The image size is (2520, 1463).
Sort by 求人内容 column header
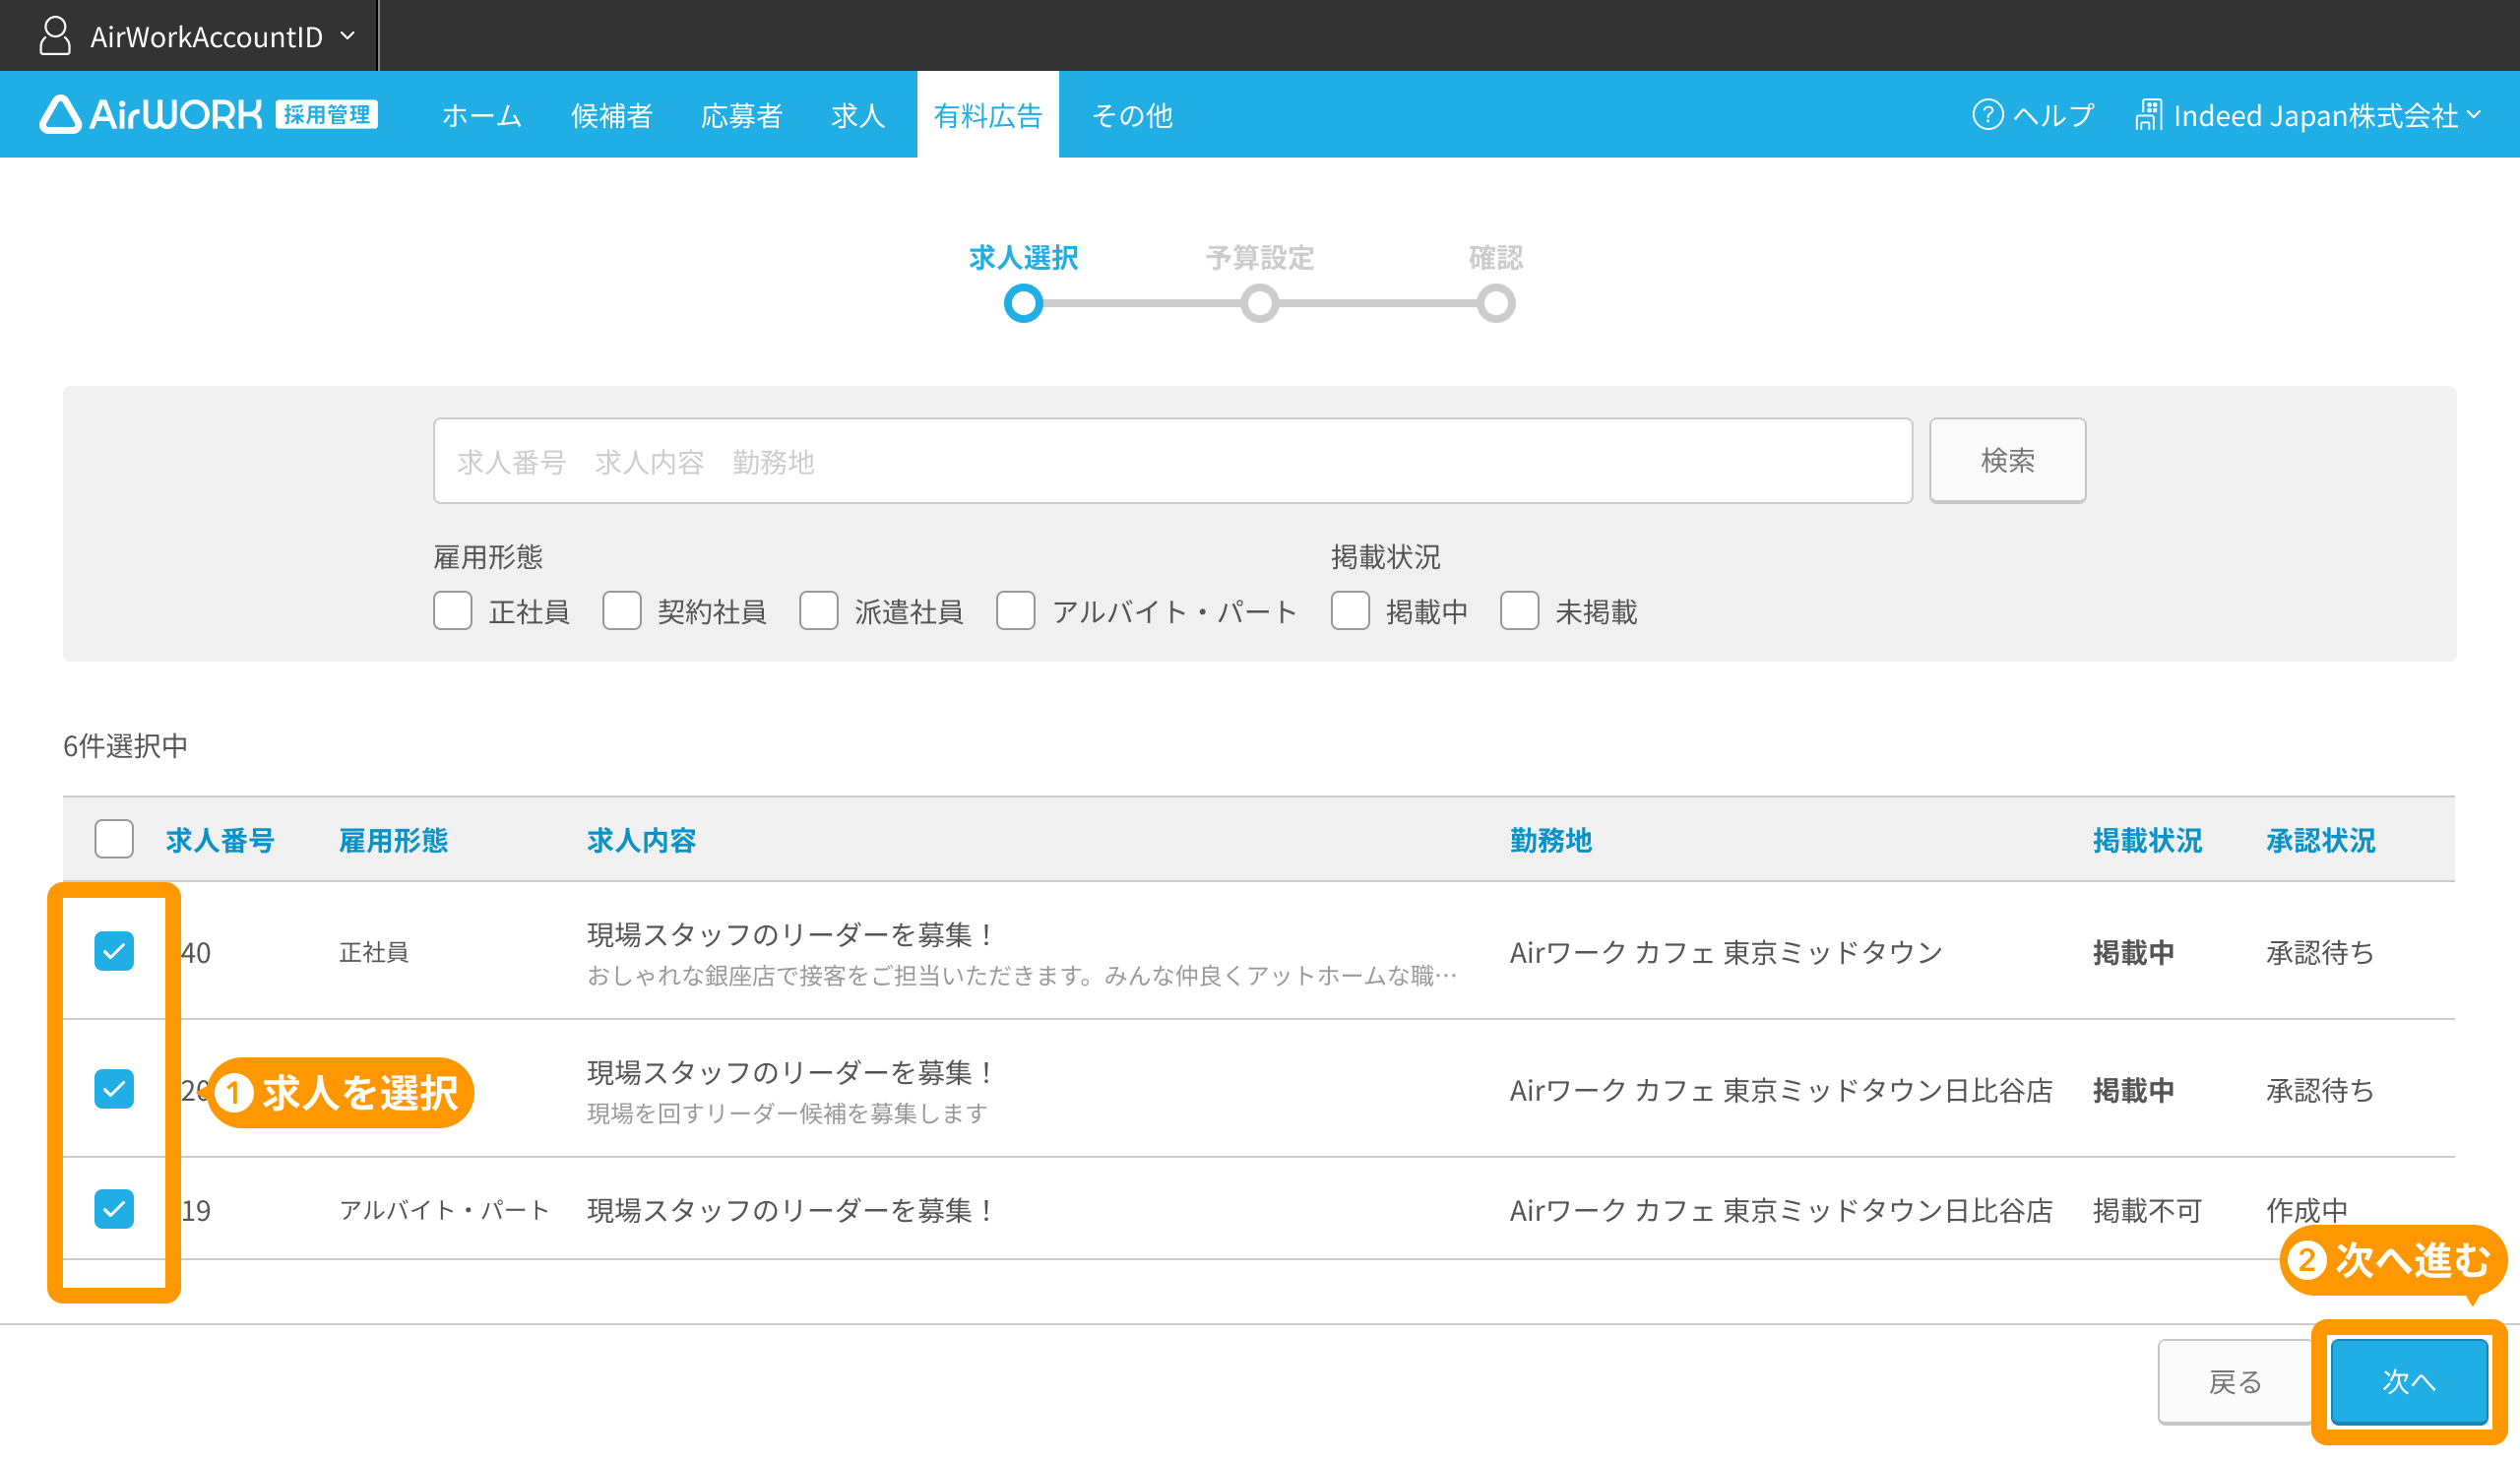(x=641, y=840)
